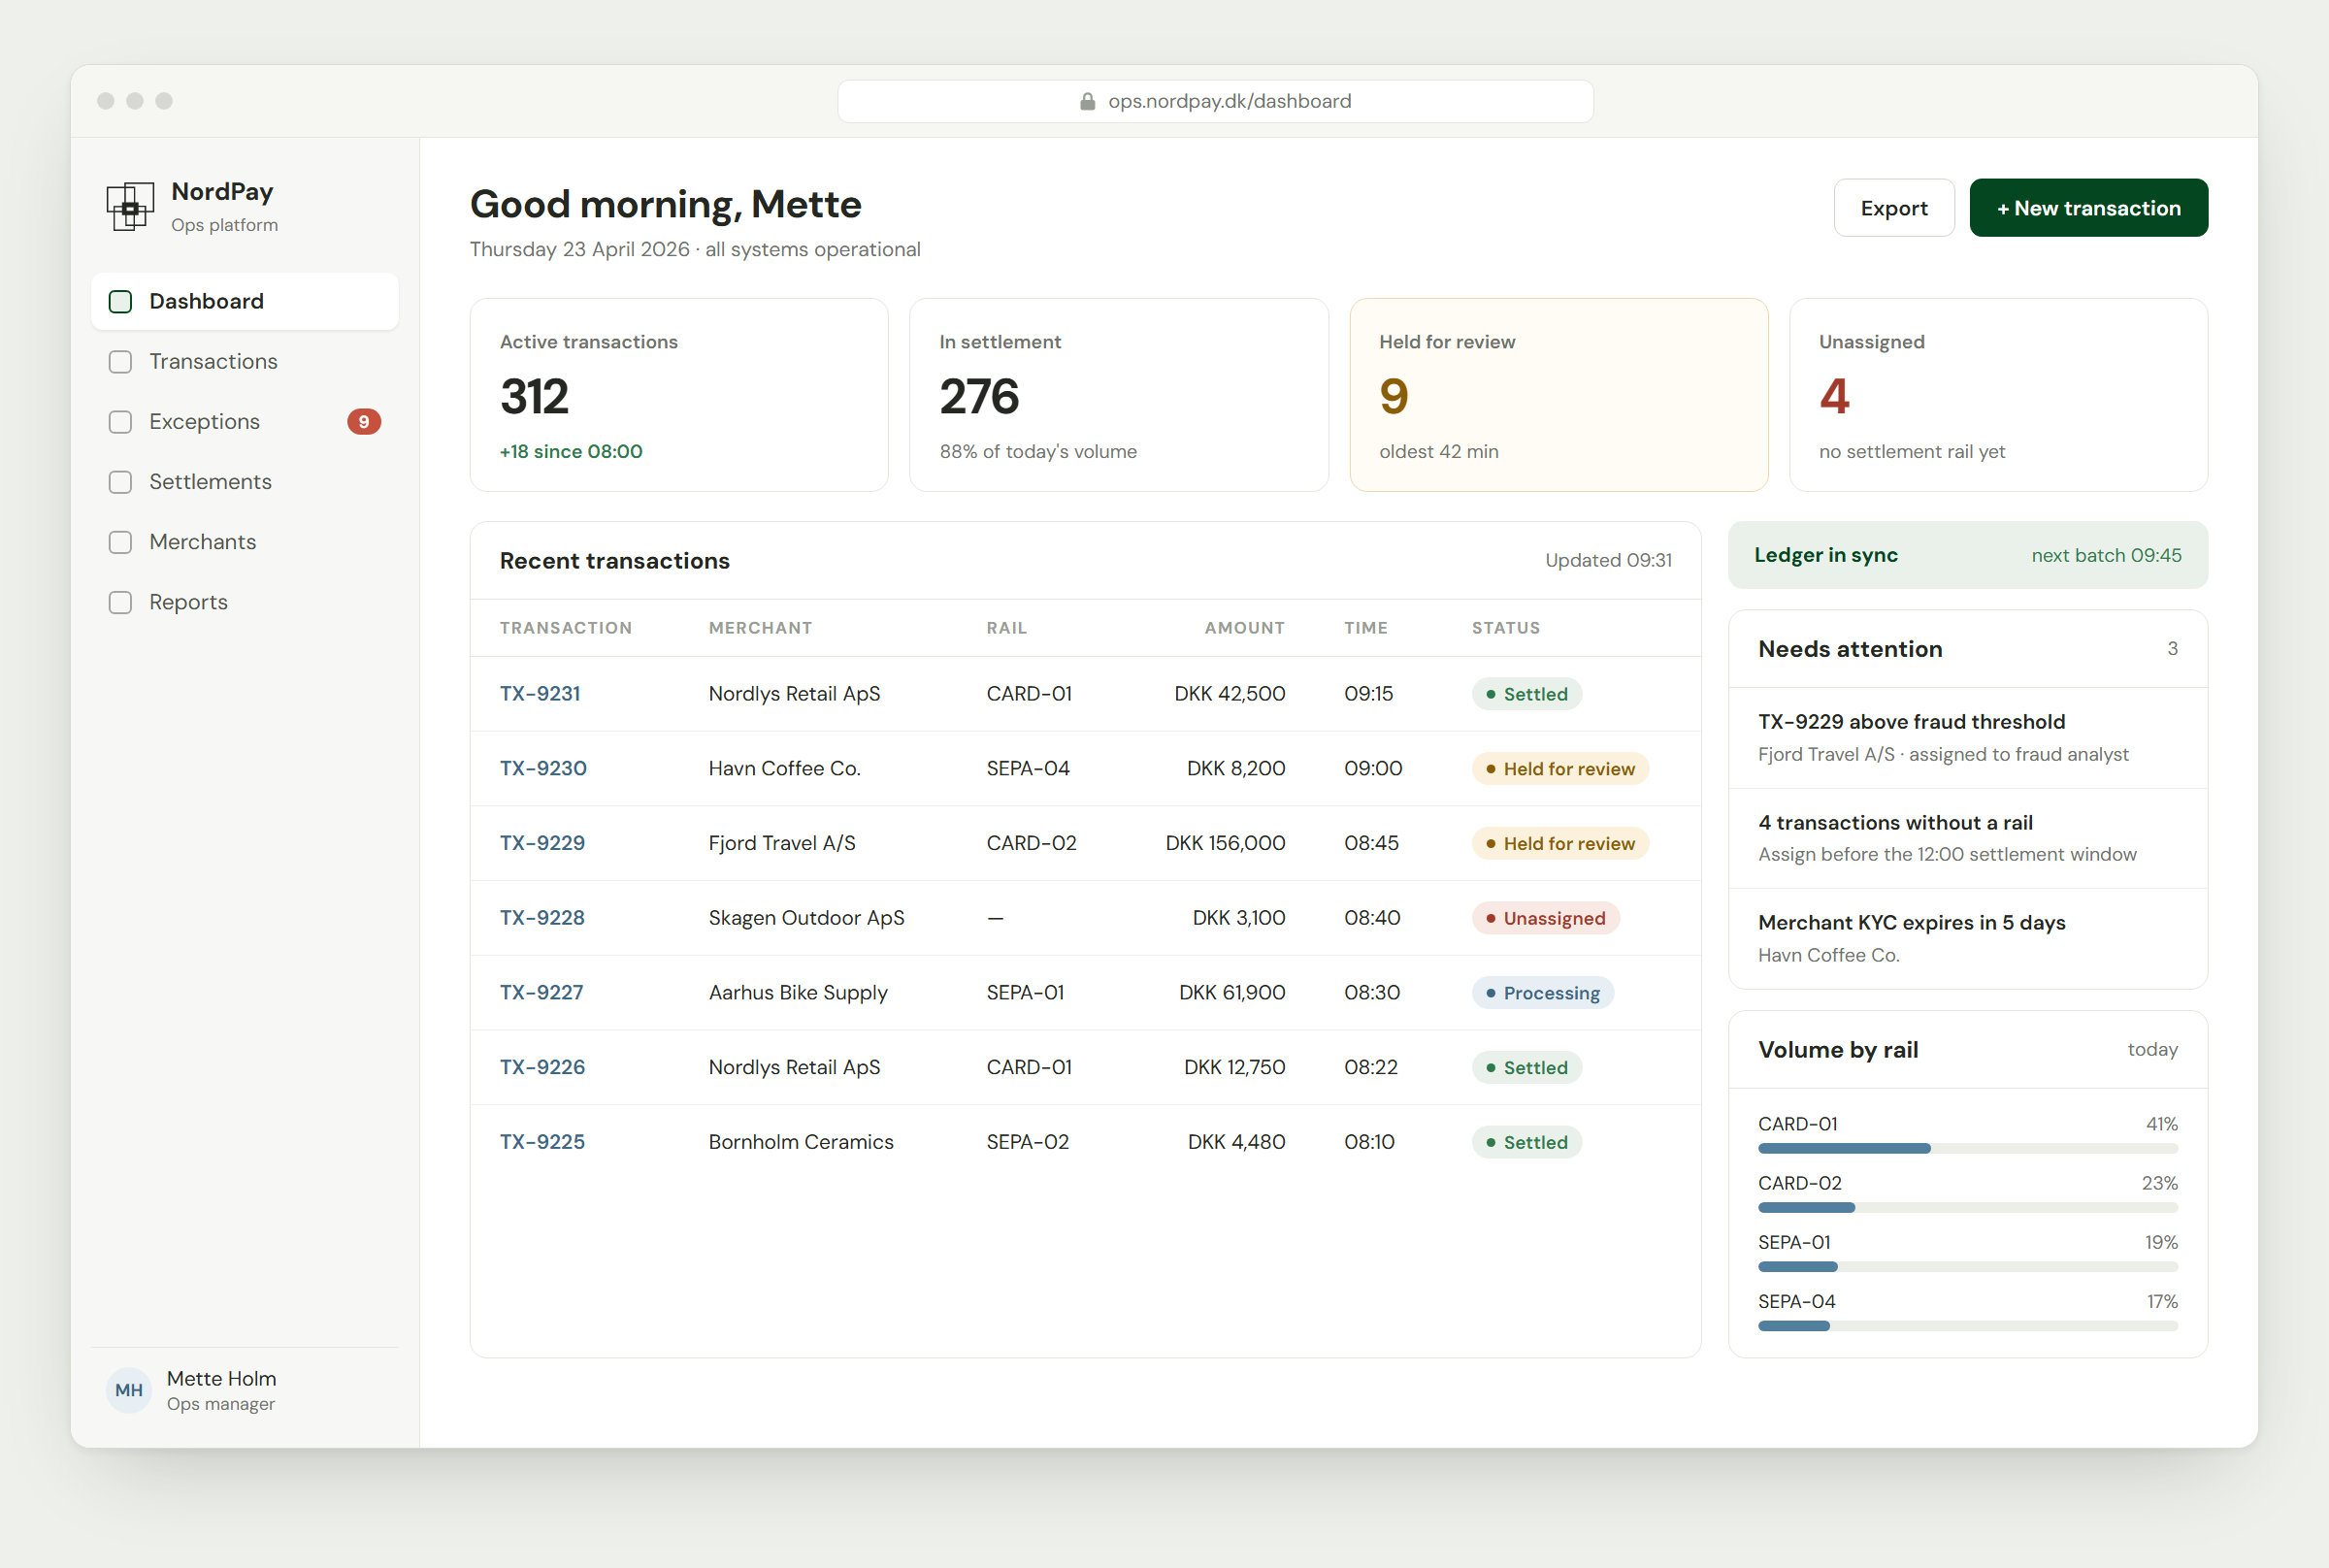Open alert Merchant KYC expires in 5 days
Viewport: 2329px width, 1568px height.
1967,938
